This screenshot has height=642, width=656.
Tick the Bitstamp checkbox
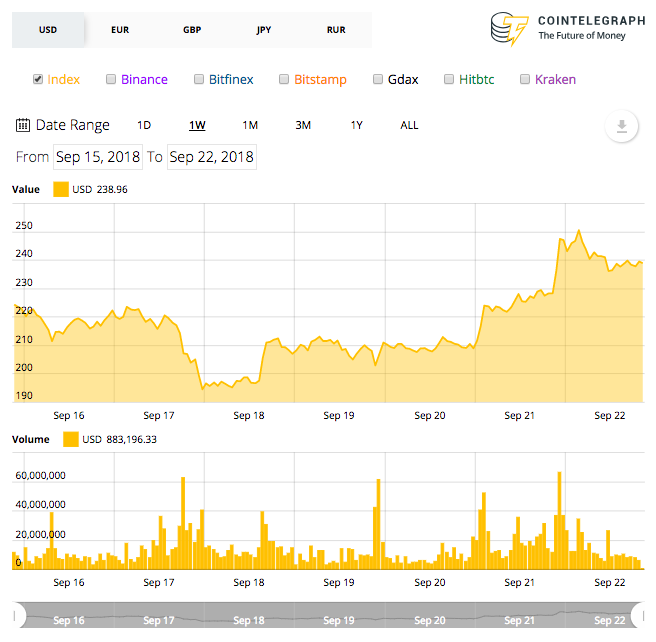284,79
